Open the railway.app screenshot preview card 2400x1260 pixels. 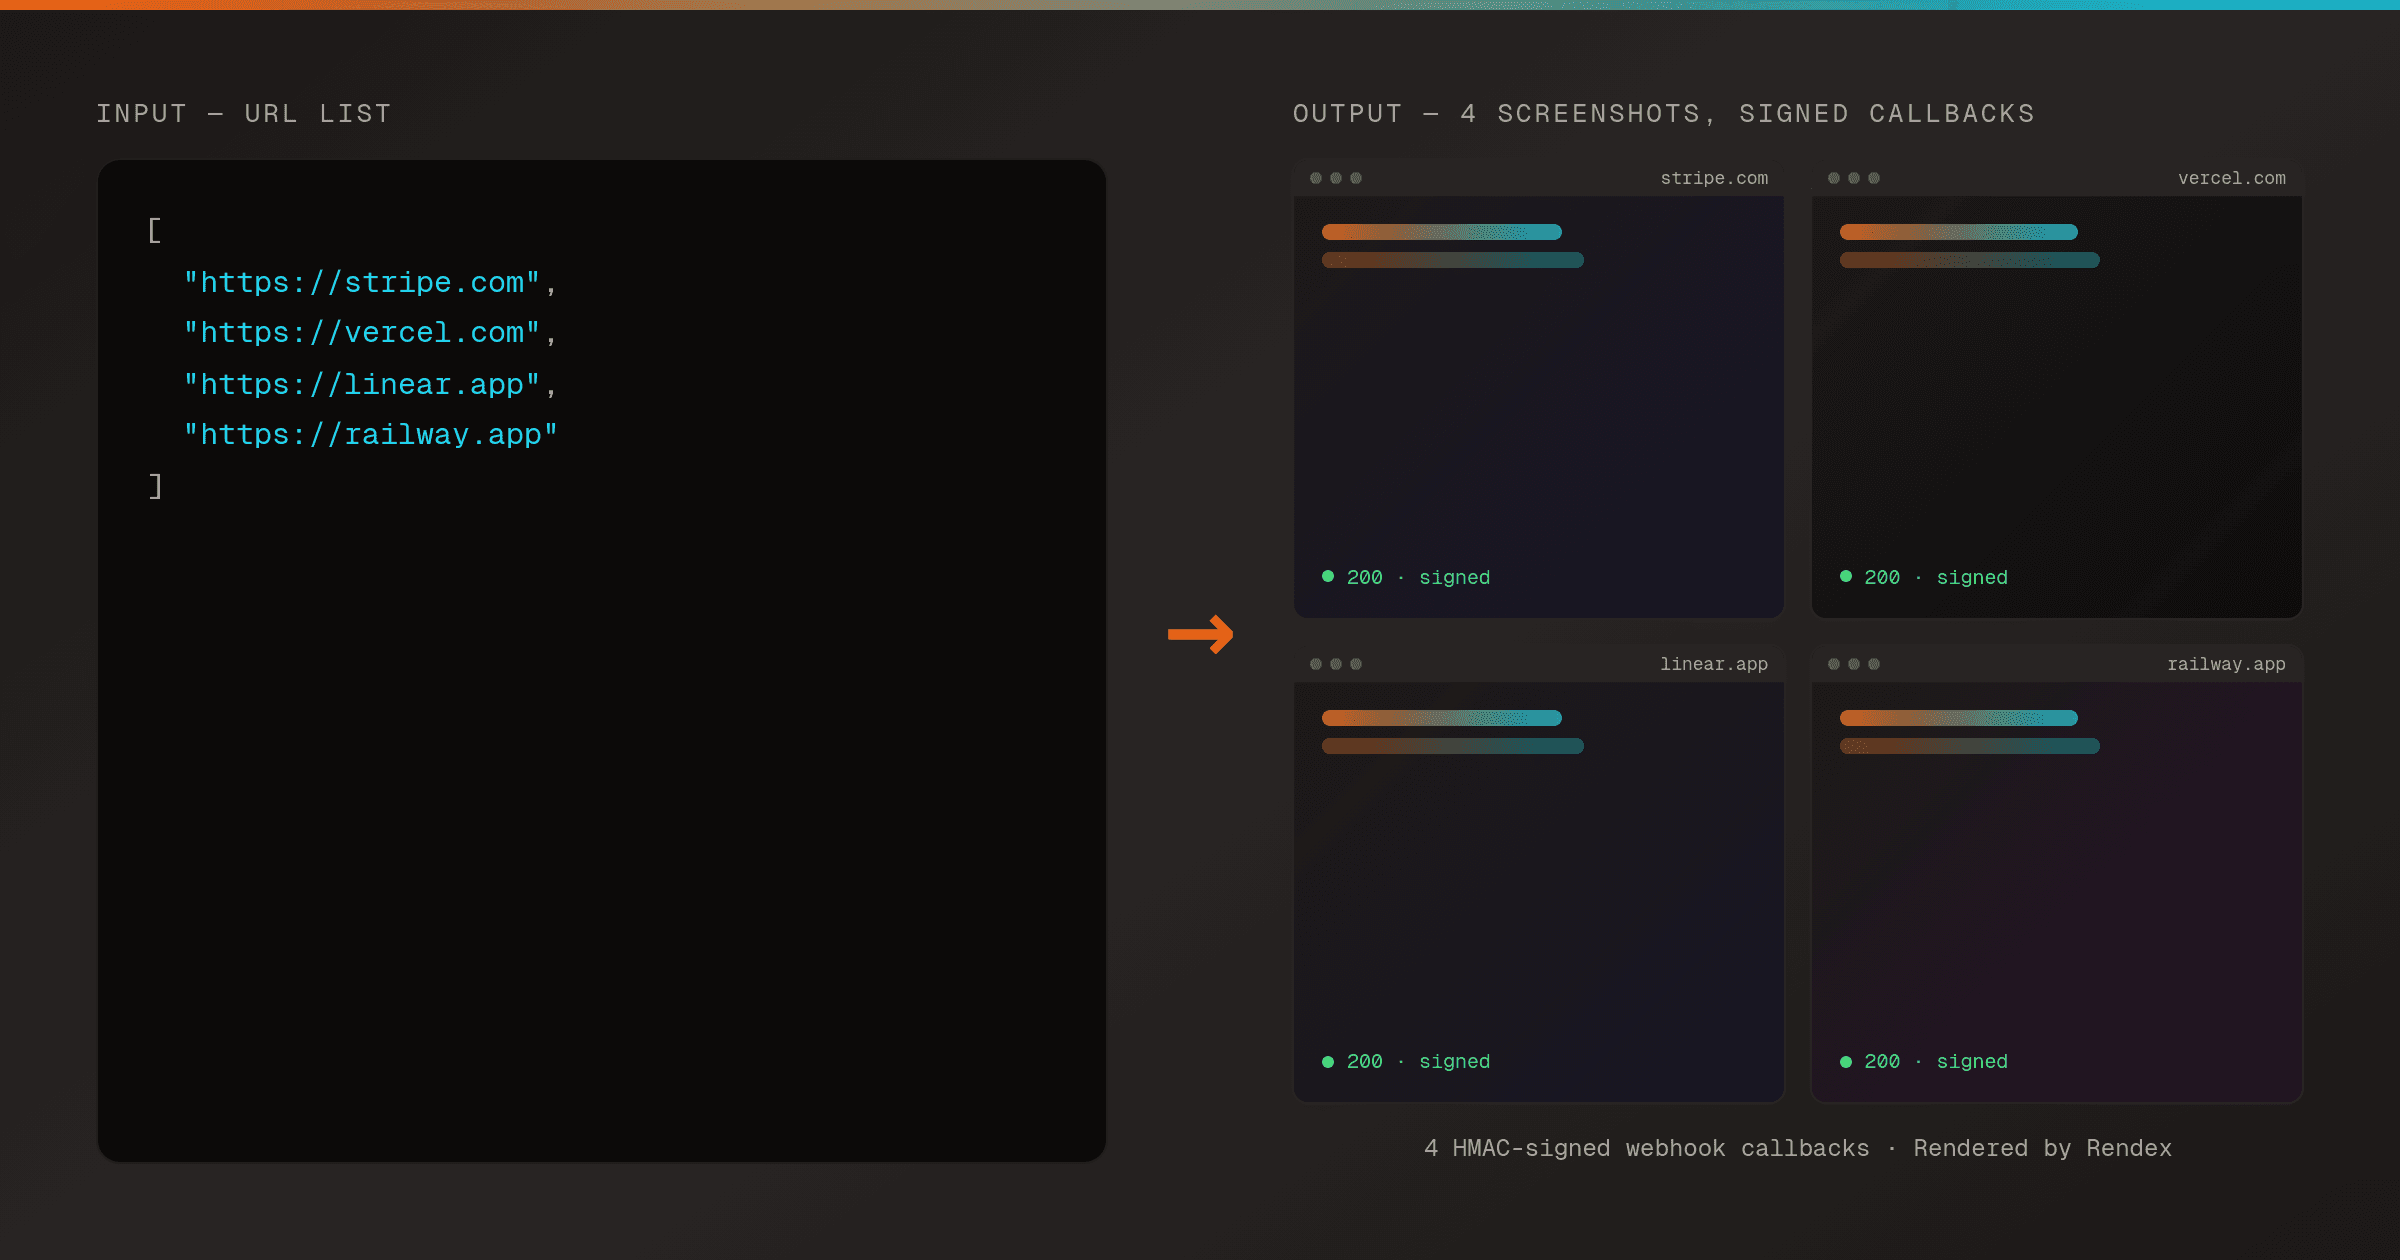pos(2057,875)
